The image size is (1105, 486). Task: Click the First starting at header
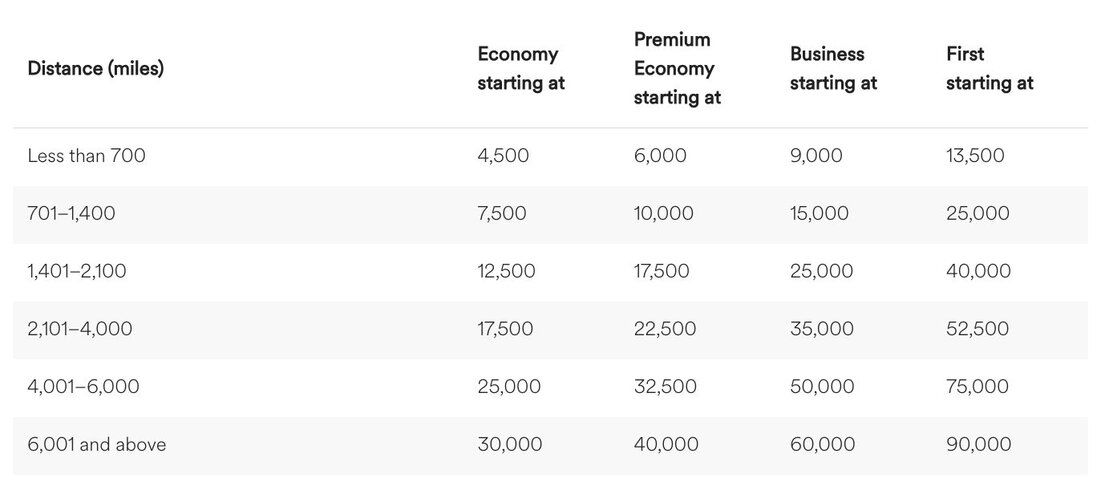click(x=989, y=69)
